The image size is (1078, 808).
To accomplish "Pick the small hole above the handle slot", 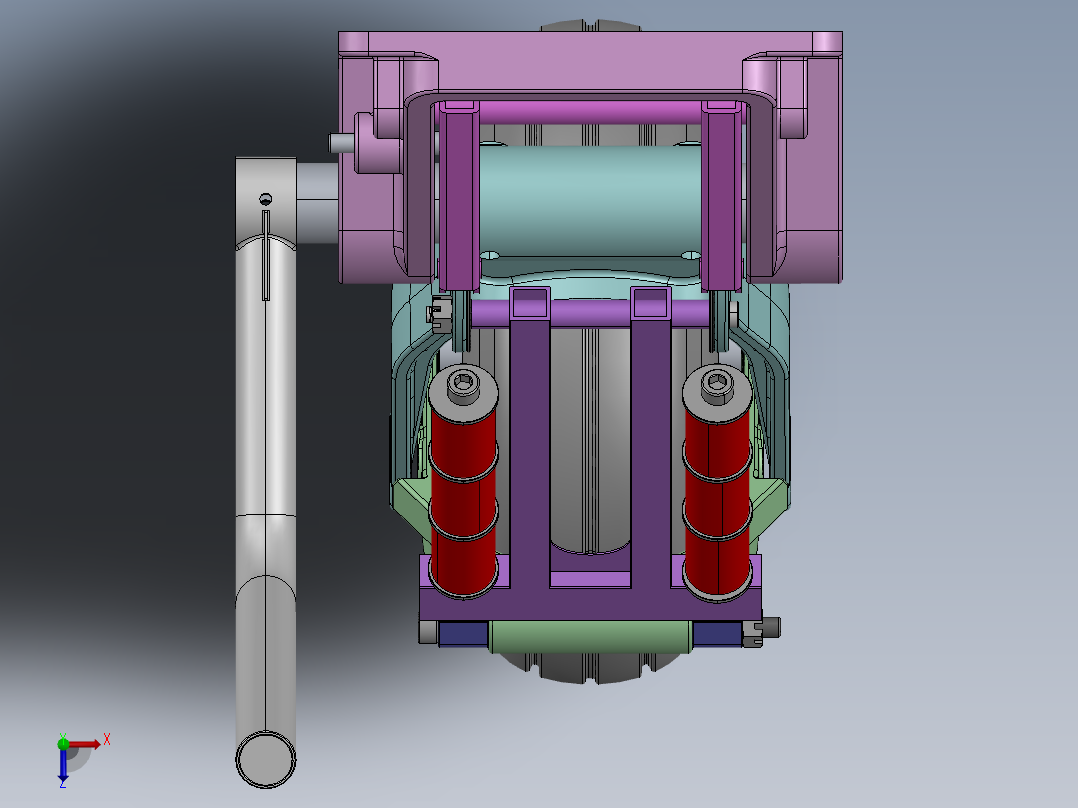I will tap(265, 199).
